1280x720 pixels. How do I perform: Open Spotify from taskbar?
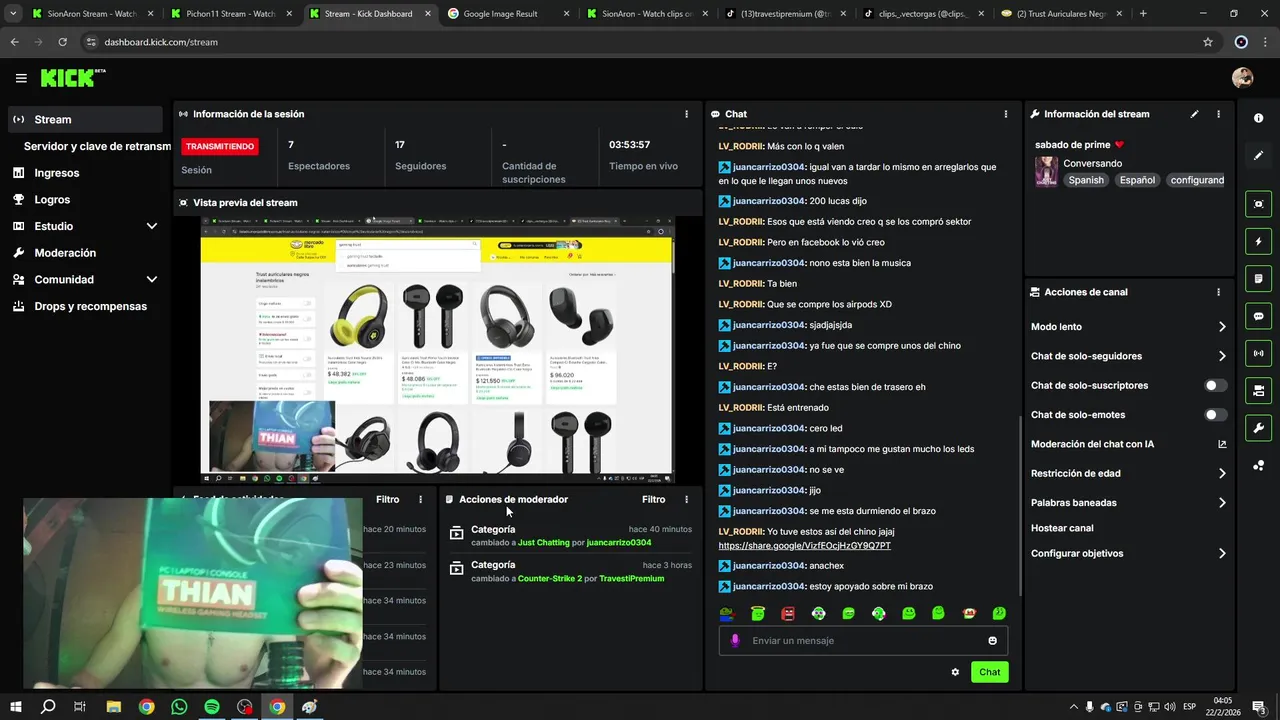click(212, 707)
